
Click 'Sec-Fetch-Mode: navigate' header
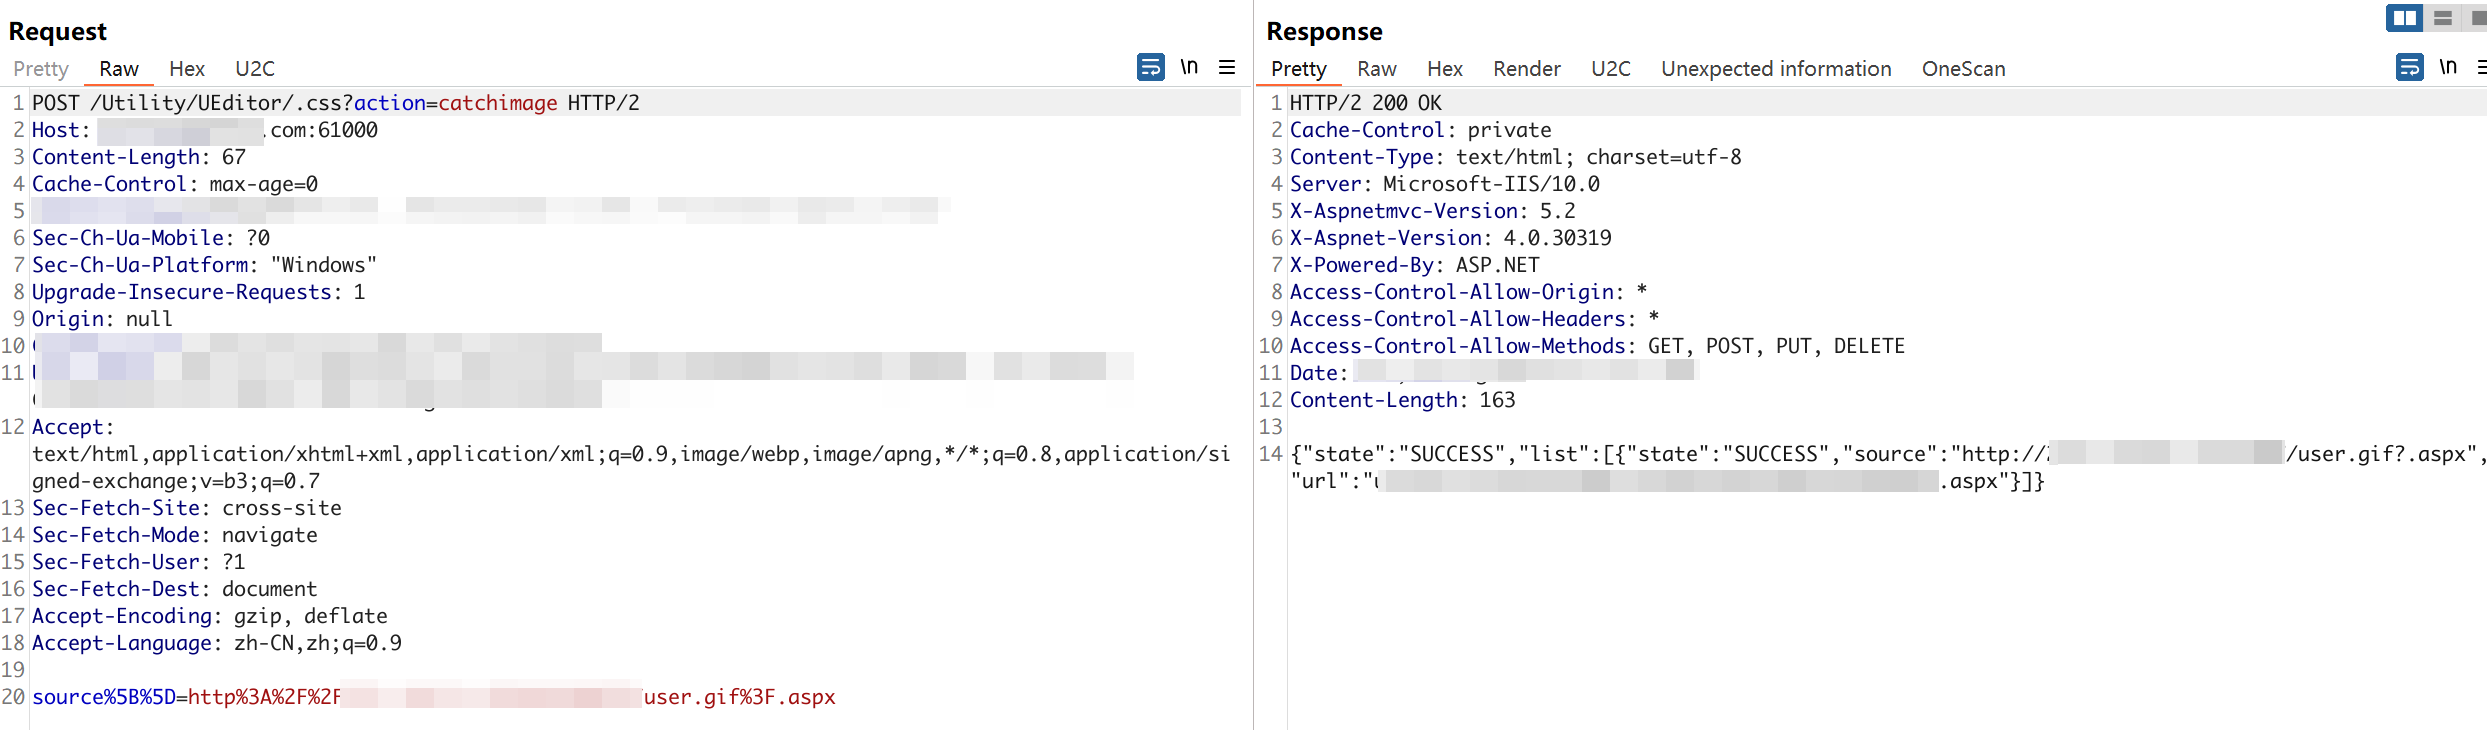[175, 535]
